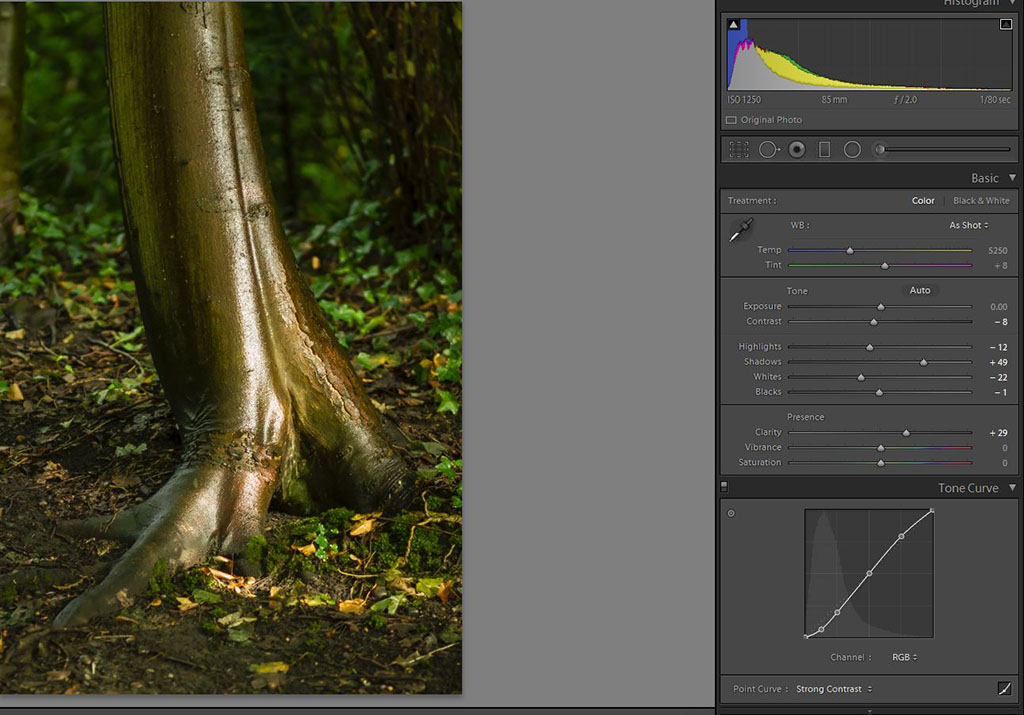Click the edit point curve button
The image size is (1024, 715).
(1004, 689)
